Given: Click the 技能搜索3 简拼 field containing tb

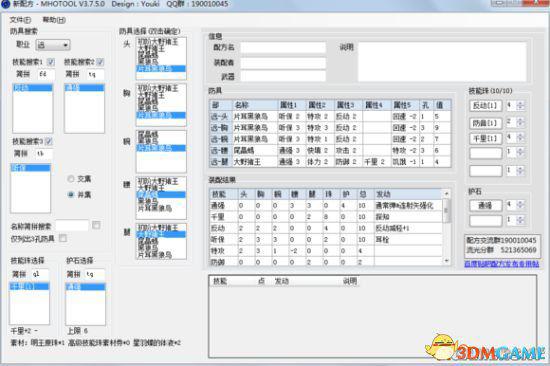Looking at the screenshot, I should click(x=43, y=153).
